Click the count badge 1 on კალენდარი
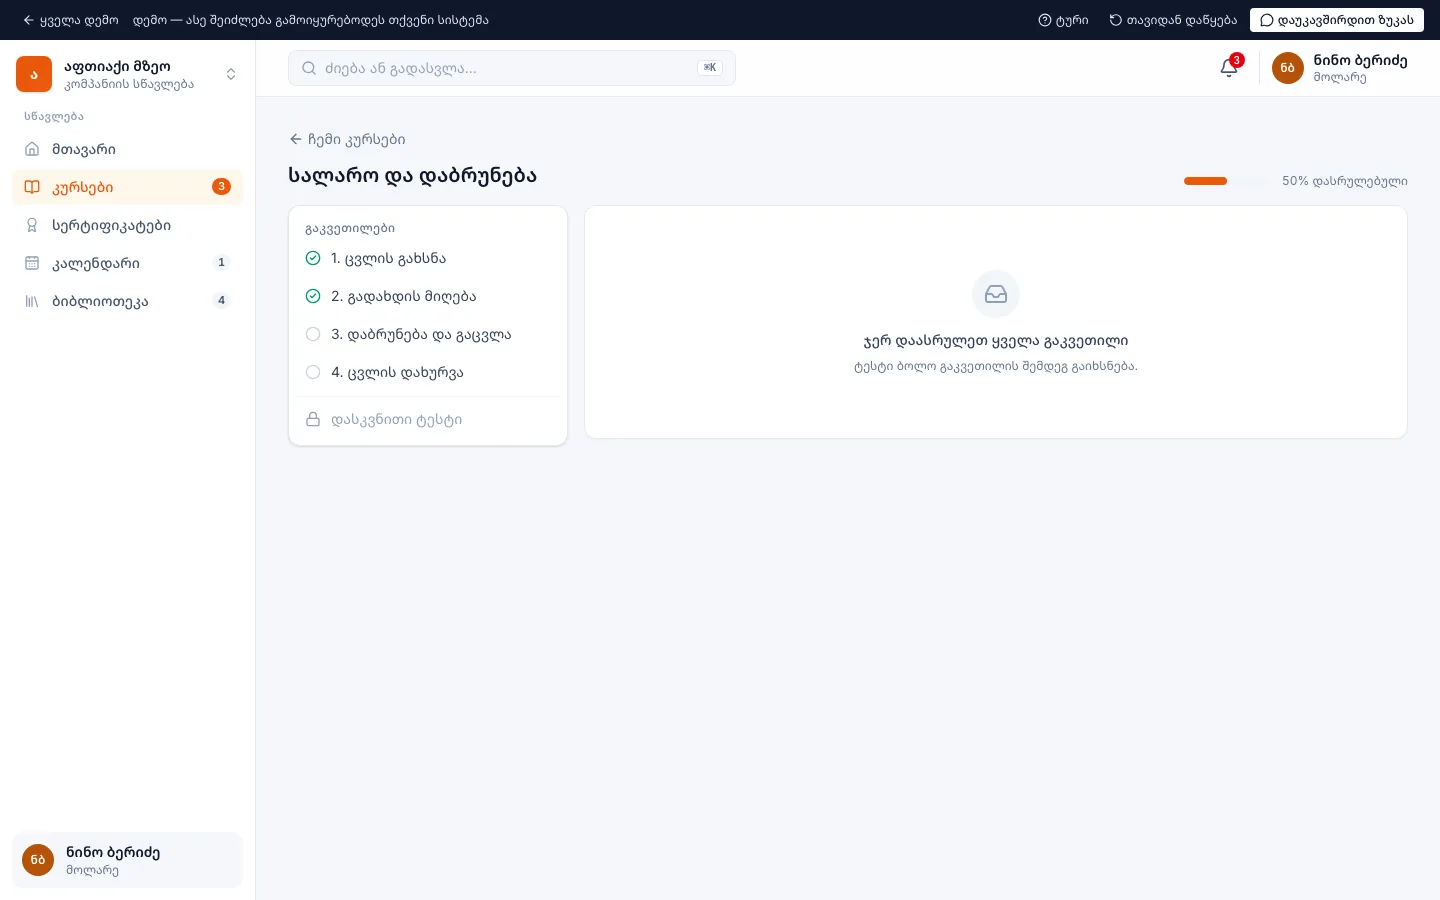 click(x=222, y=263)
